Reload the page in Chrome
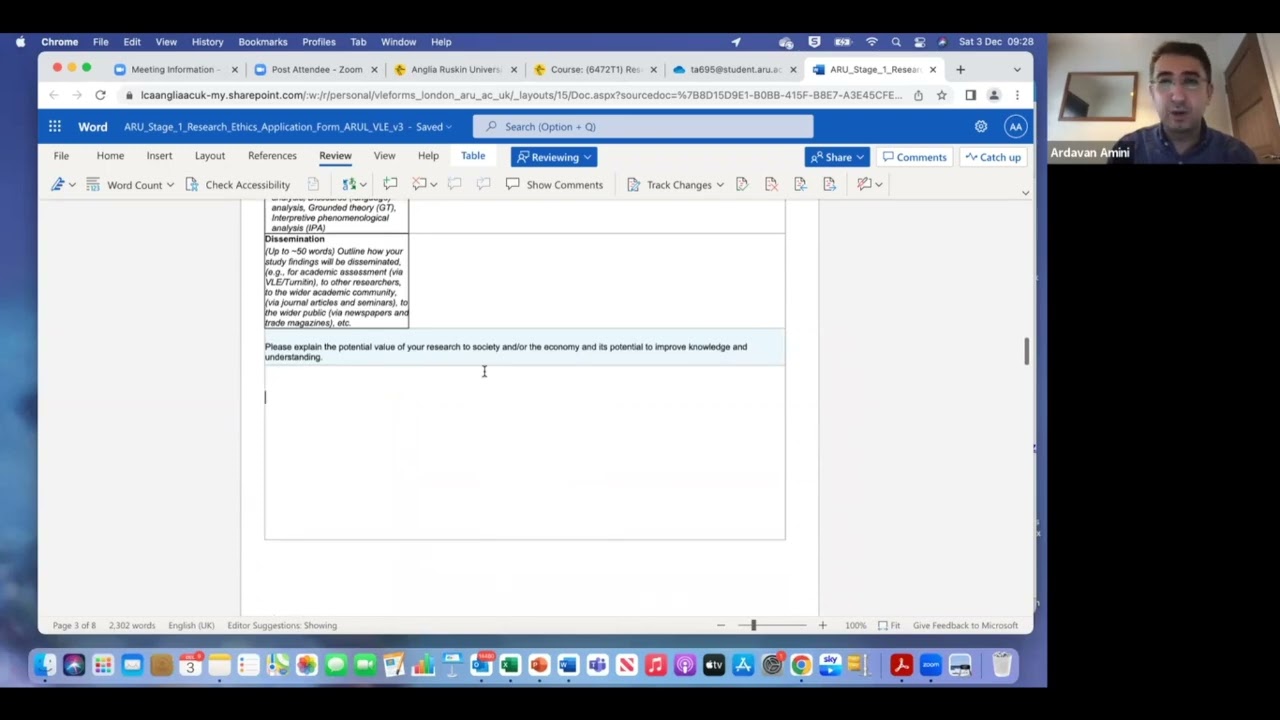1280x720 pixels. [x=100, y=95]
